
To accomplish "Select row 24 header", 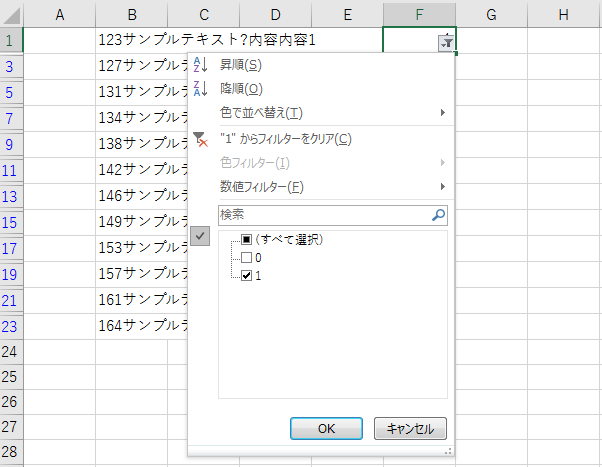I will (10, 351).
